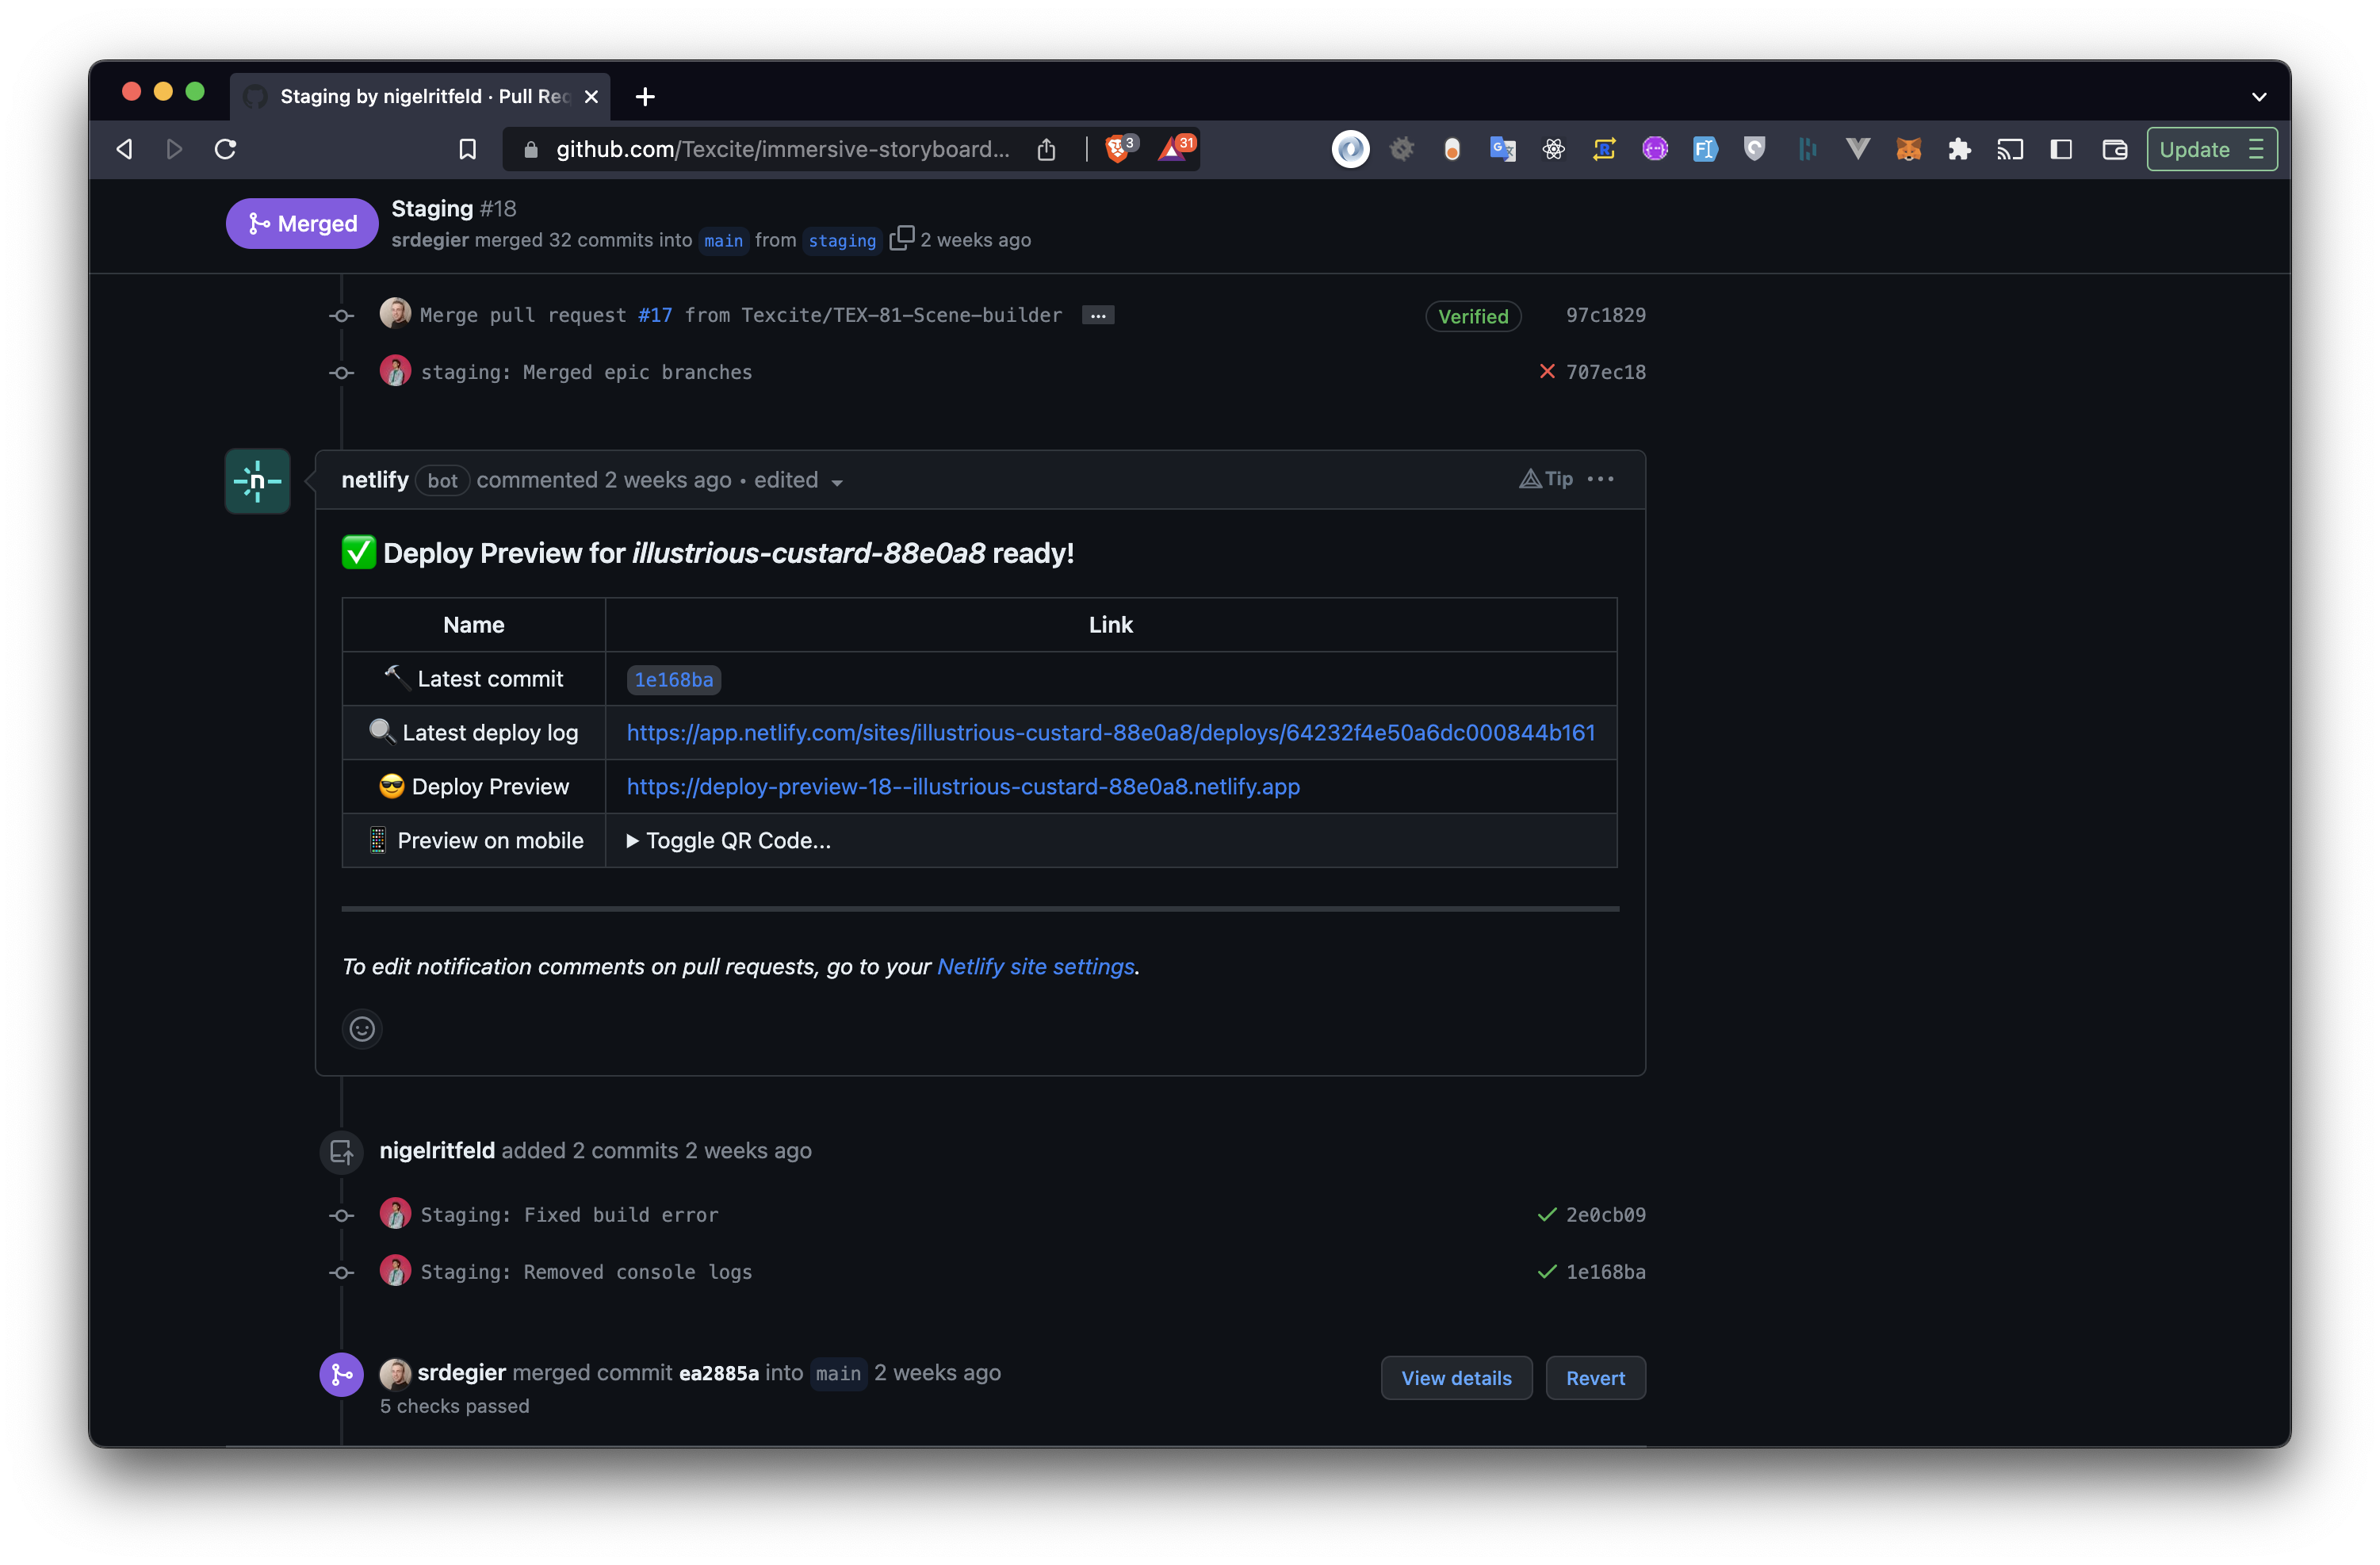Click the Cast to device icon

2010,149
